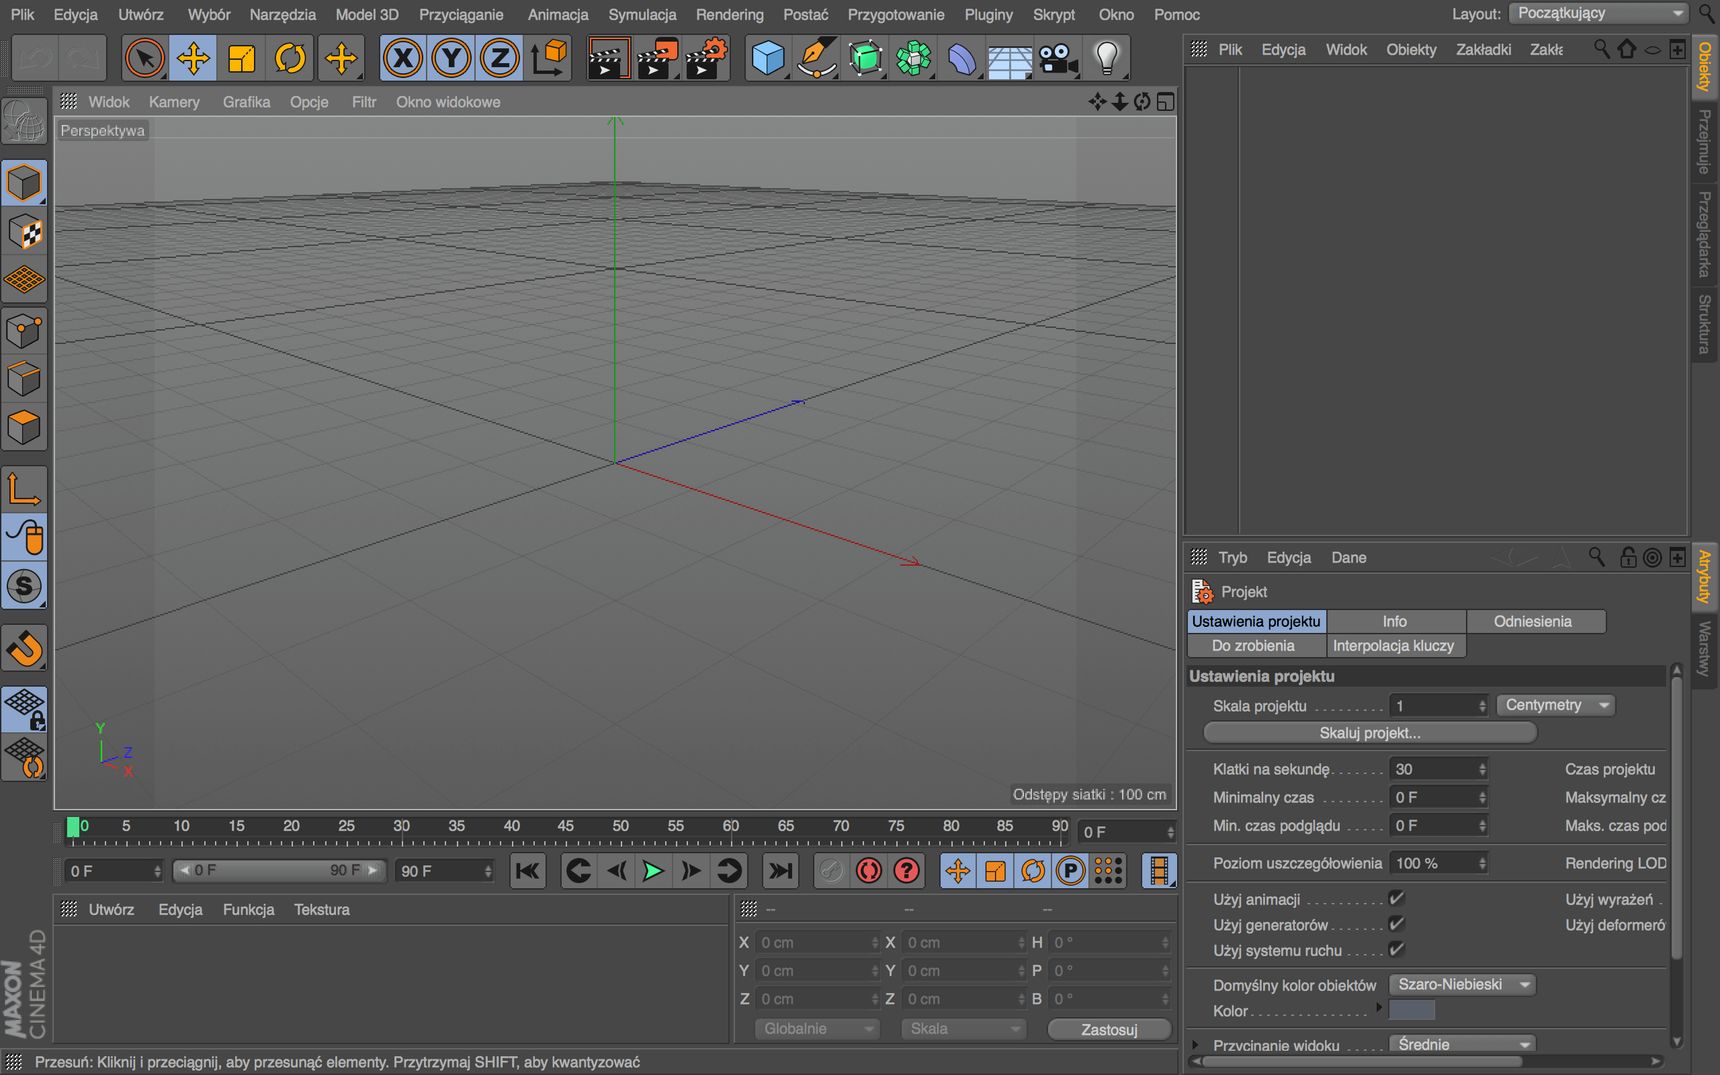Add a Cube primitive object
Image resolution: width=1720 pixels, height=1075 pixels.
tap(768, 58)
